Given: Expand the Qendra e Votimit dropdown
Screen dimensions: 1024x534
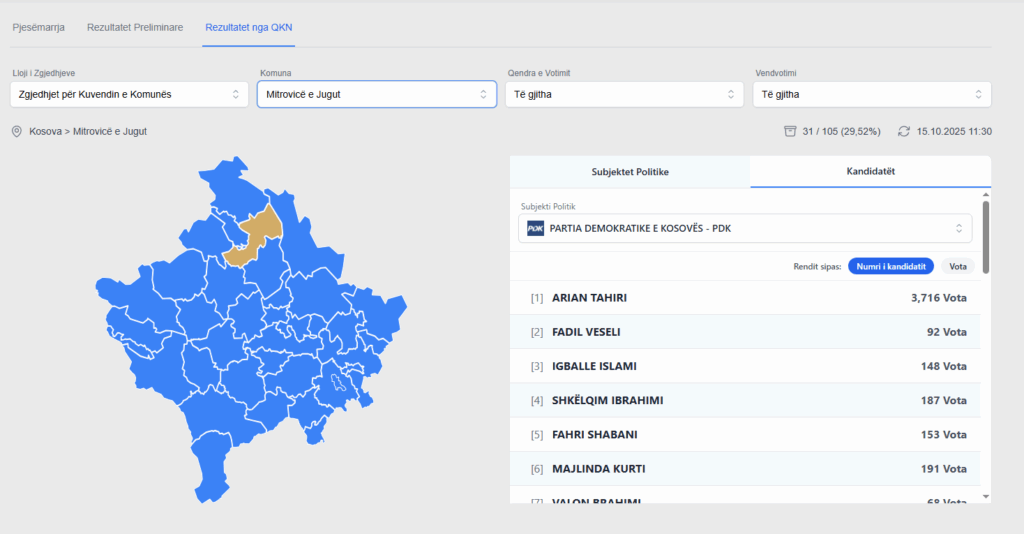Looking at the screenshot, I should tap(624, 94).
